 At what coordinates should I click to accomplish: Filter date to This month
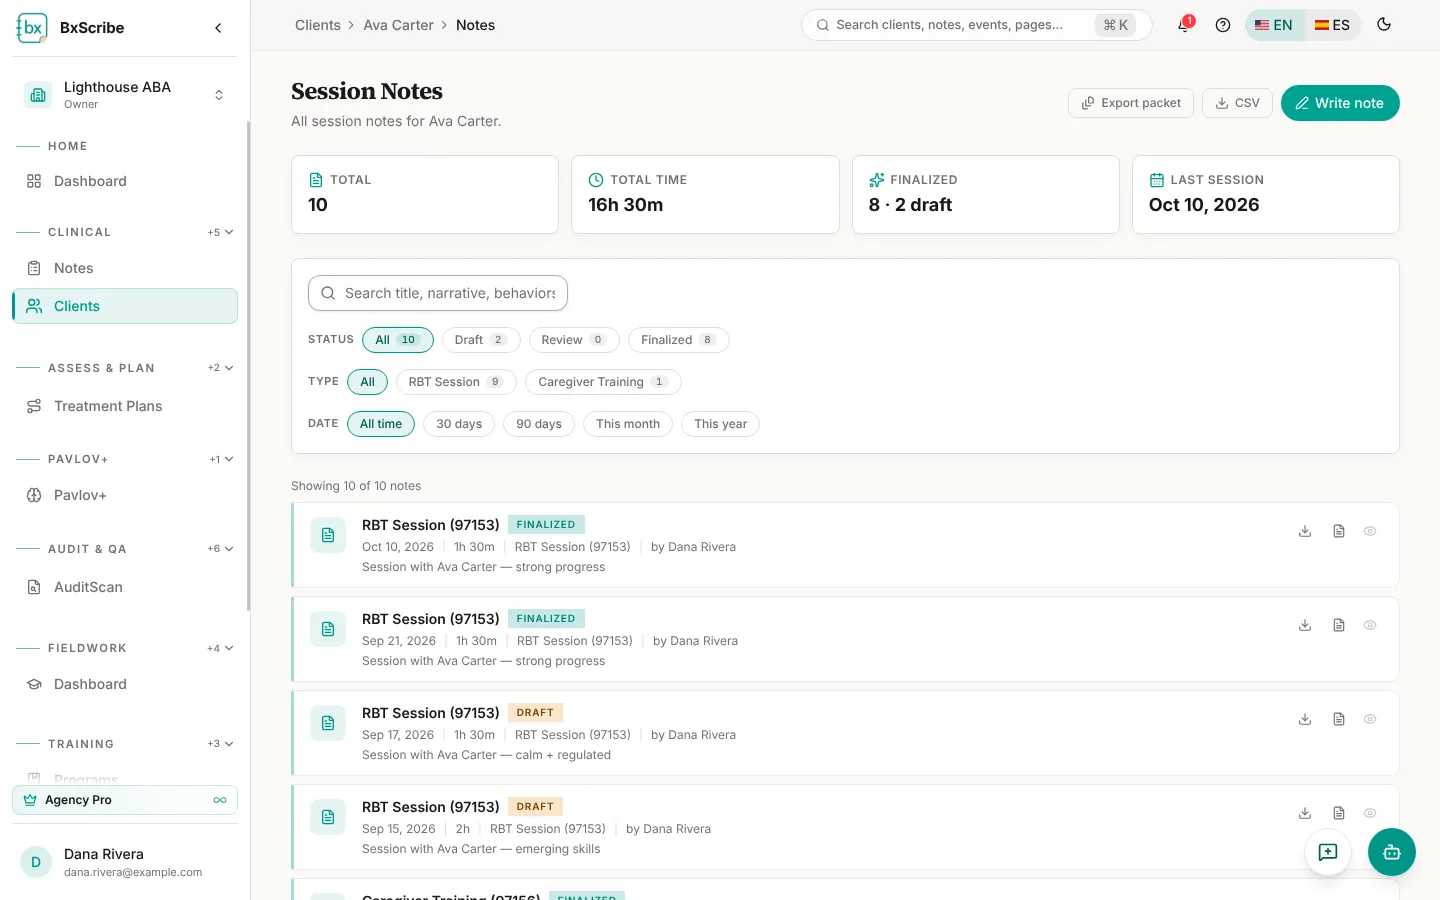628,424
